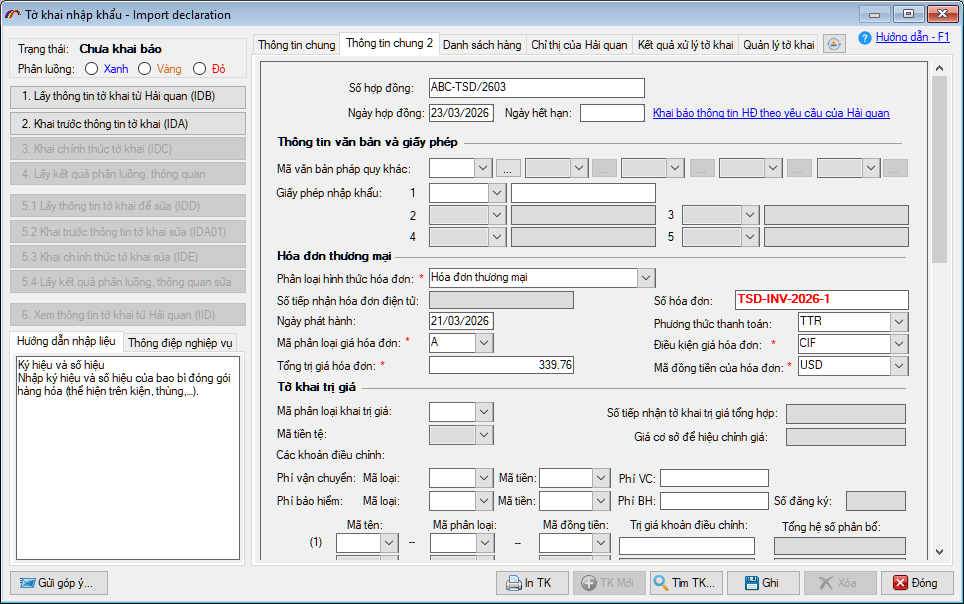The width and height of the screenshot is (964, 604).
Task: Open Điều kiện giá hóa đơn CIF dropdown
Action: pyautogui.click(x=899, y=344)
